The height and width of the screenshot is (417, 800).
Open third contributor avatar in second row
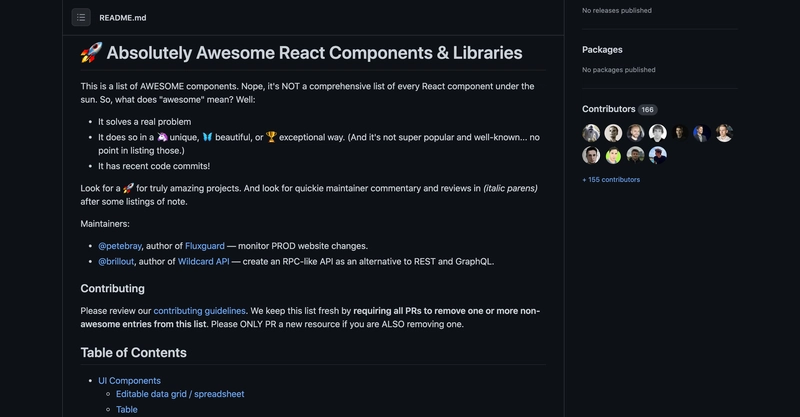(x=636, y=155)
